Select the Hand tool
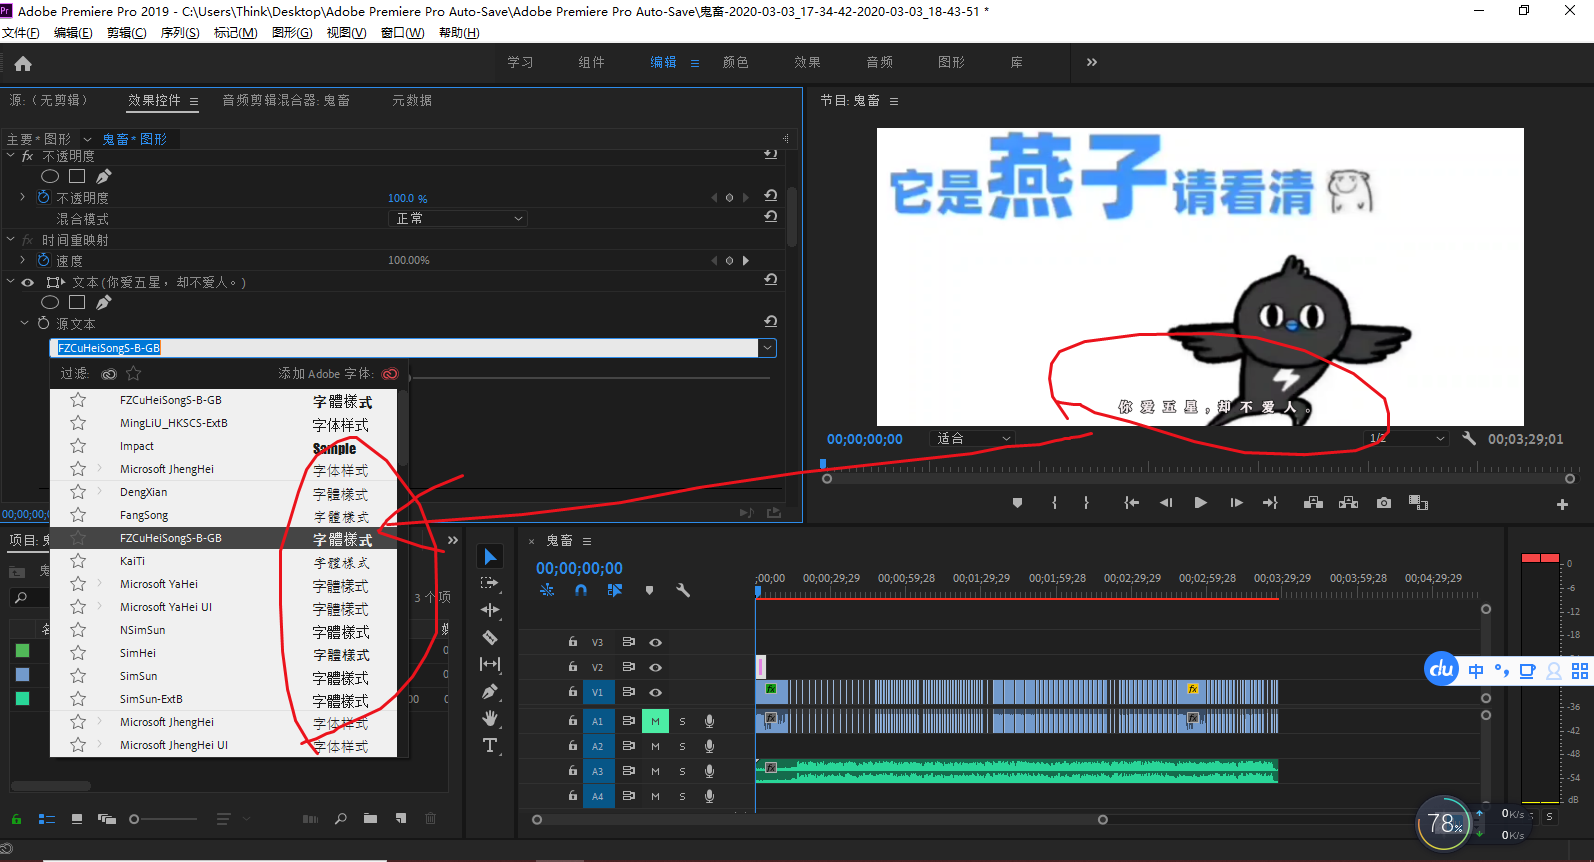This screenshot has height=862, width=1594. [490, 718]
